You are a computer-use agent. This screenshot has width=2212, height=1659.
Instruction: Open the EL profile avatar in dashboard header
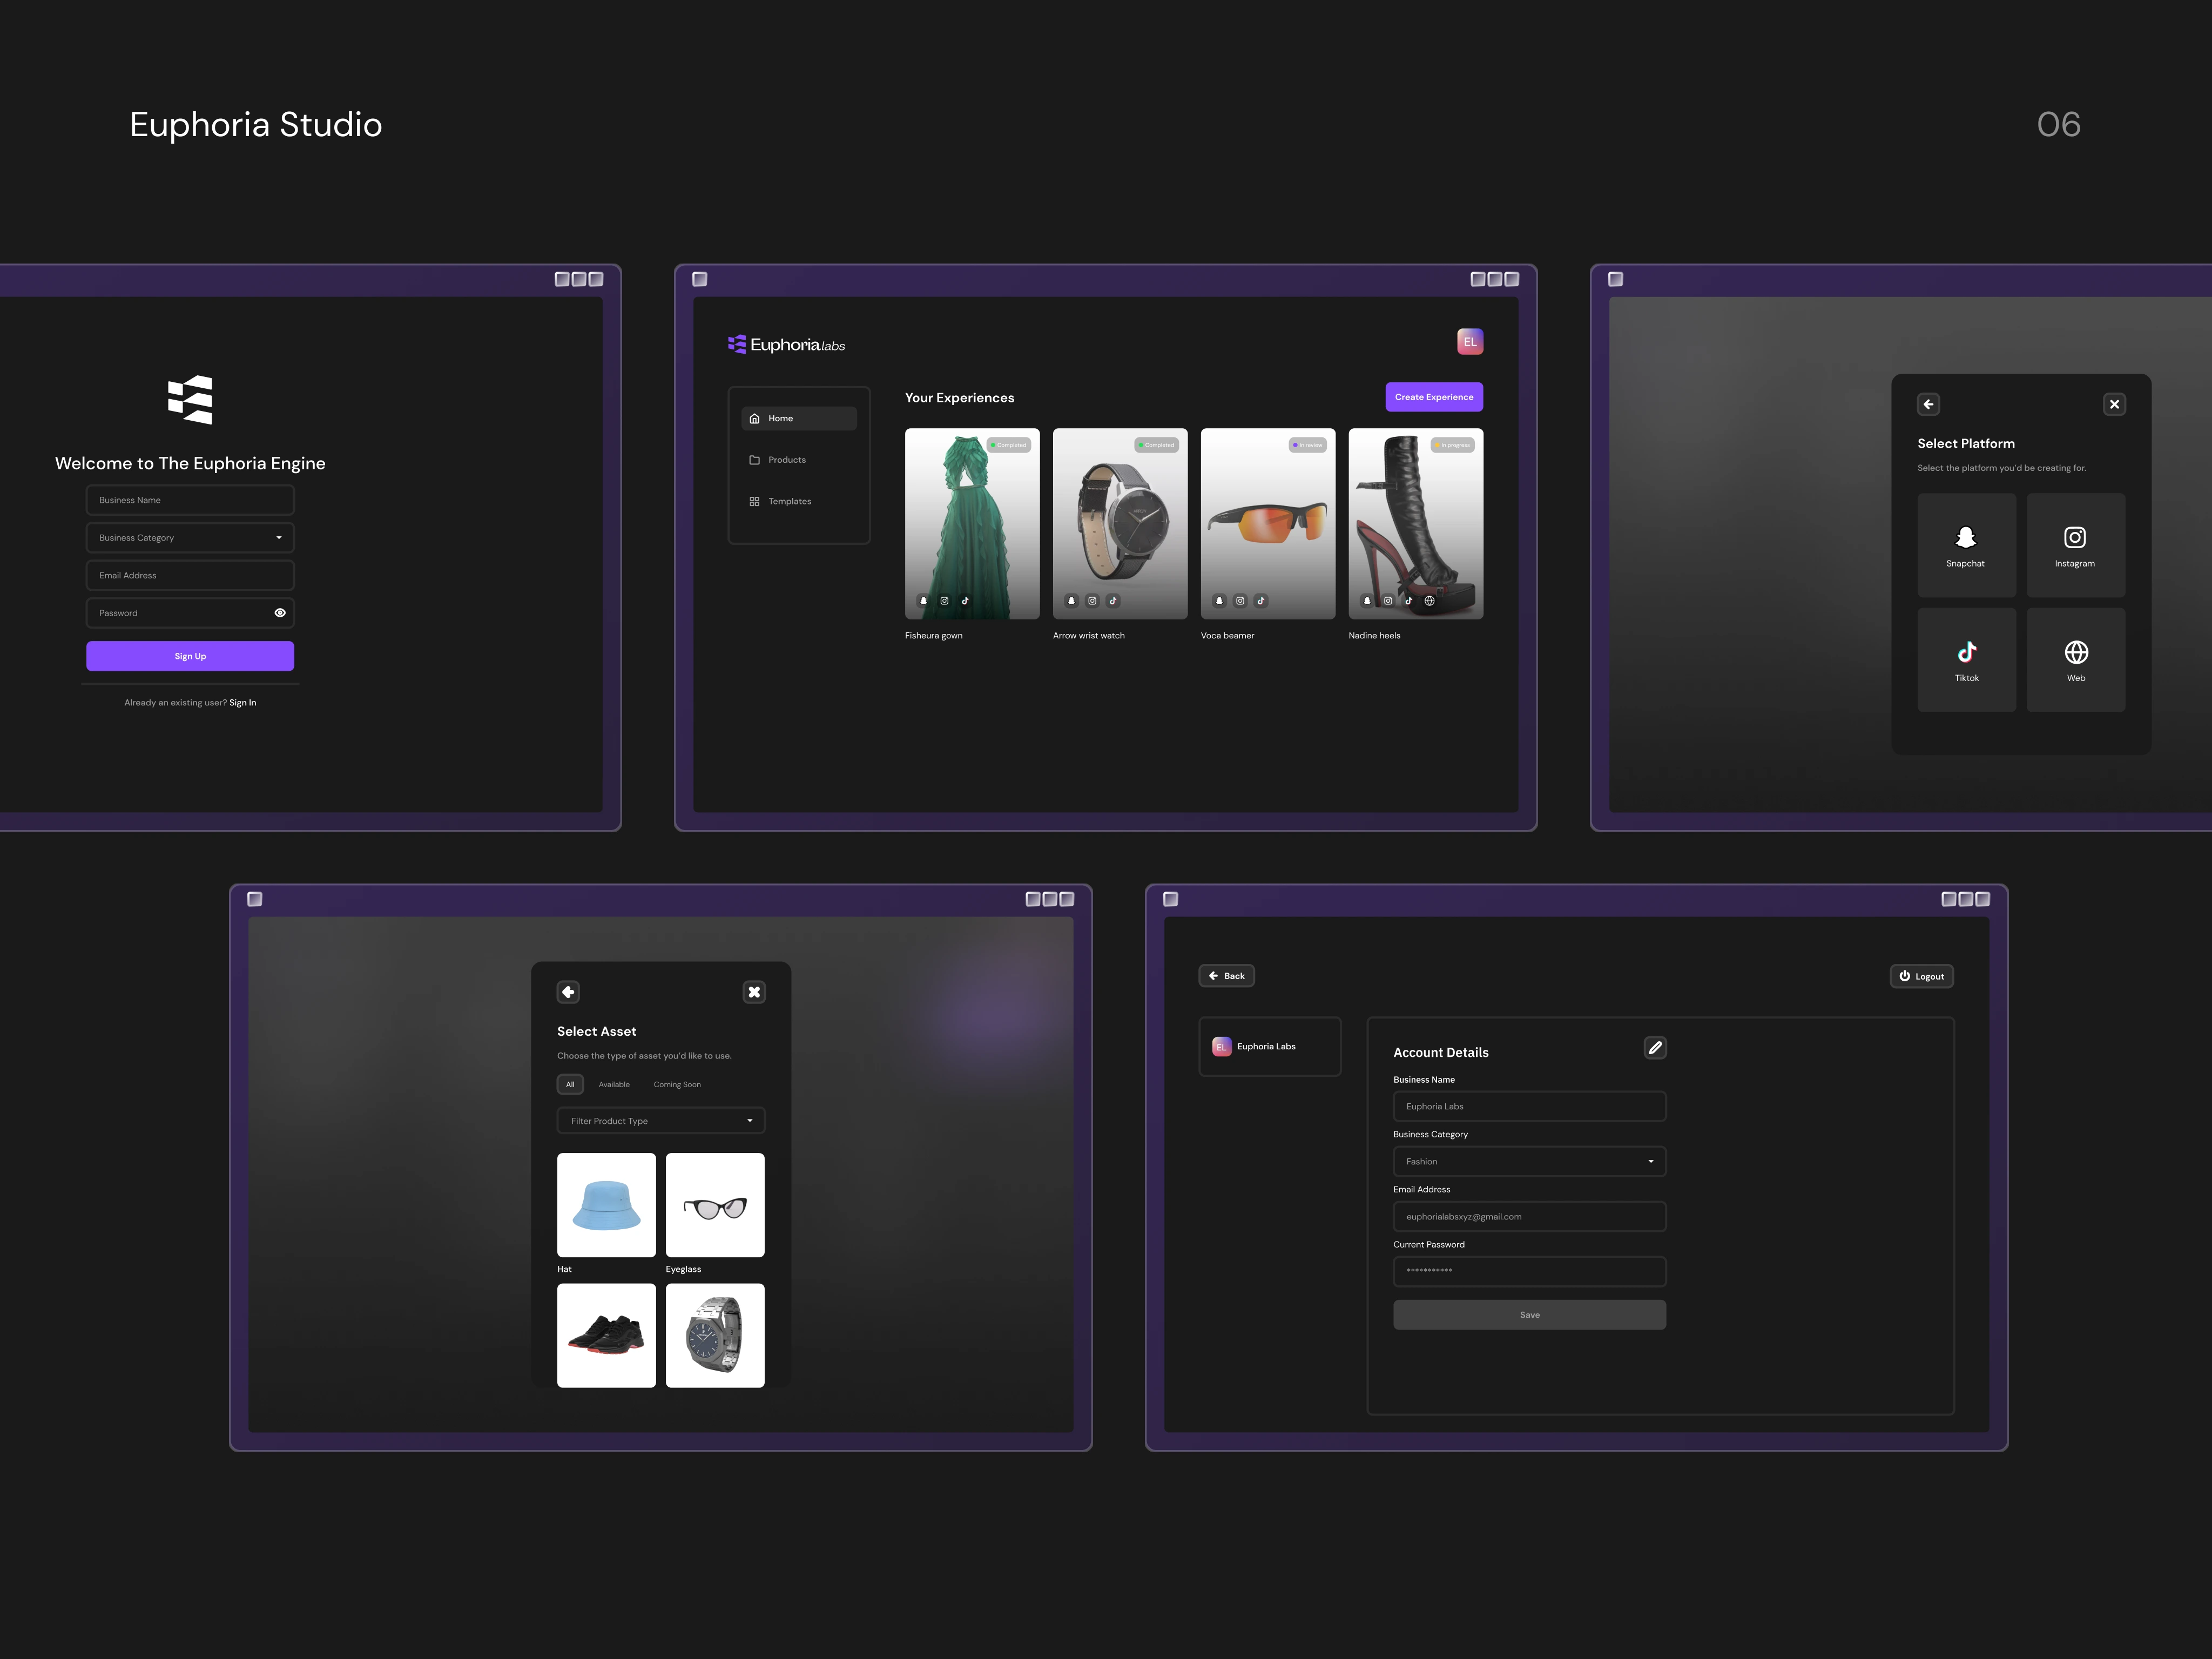1469,342
